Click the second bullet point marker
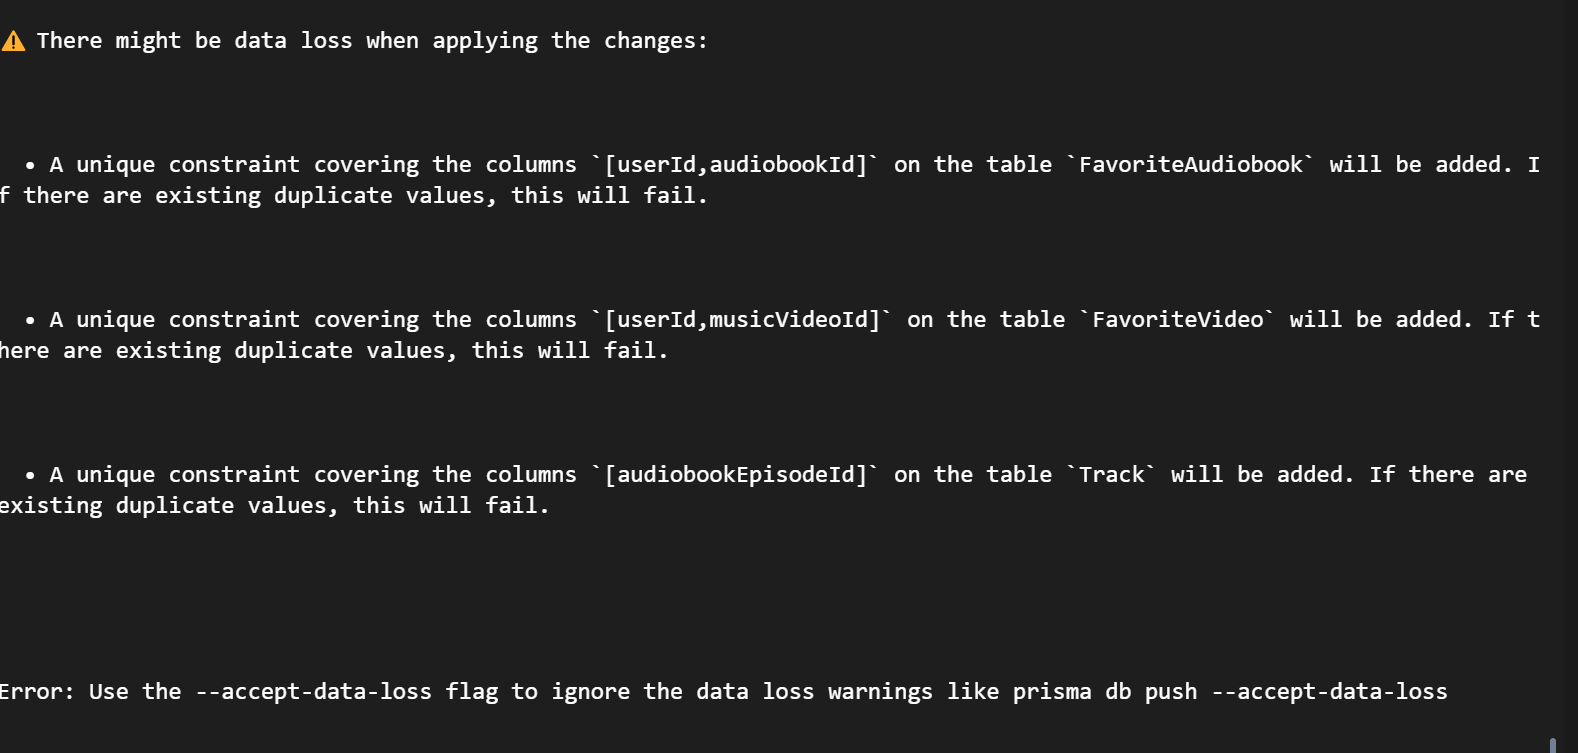Image resolution: width=1578 pixels, height=753 pixels. pos(30,320)
